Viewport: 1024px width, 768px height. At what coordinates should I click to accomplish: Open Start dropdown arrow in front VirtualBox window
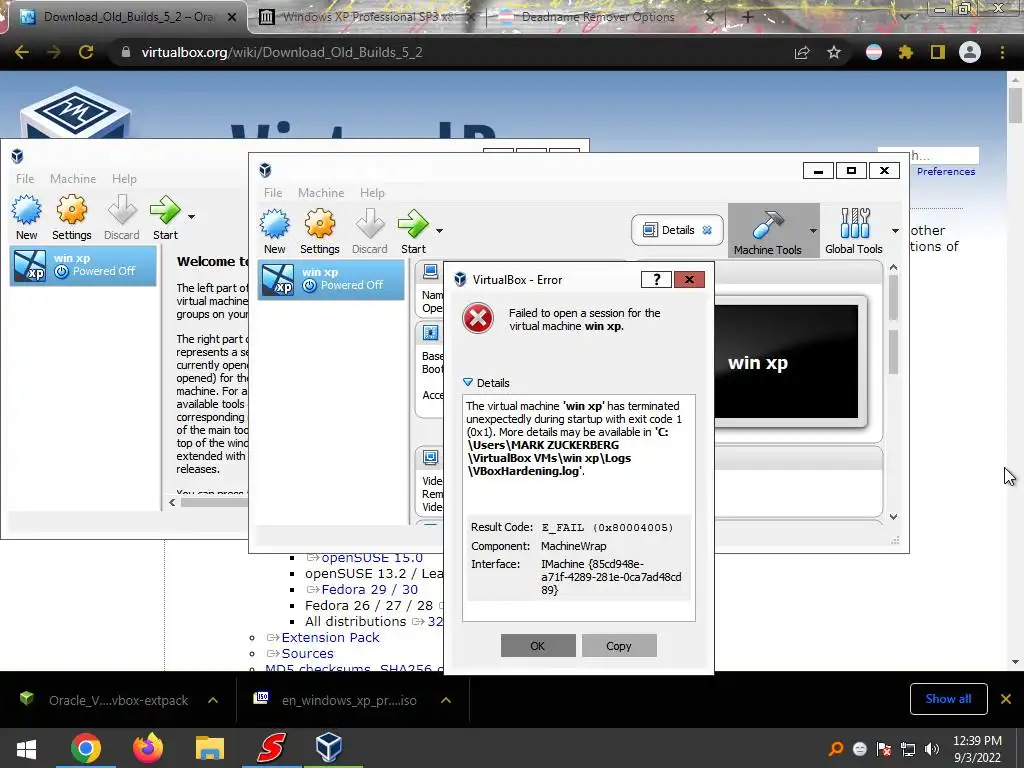pos(440,231)
